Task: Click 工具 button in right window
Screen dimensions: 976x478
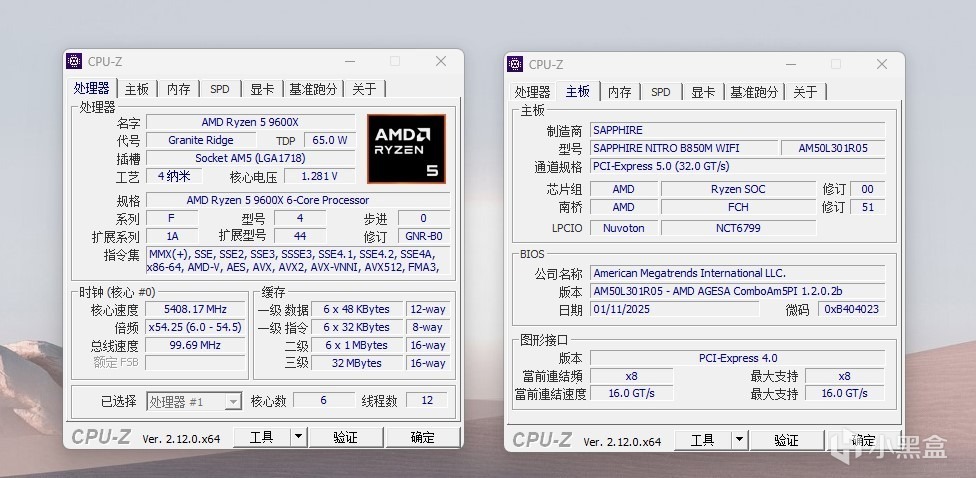Action: coord(703,441)
